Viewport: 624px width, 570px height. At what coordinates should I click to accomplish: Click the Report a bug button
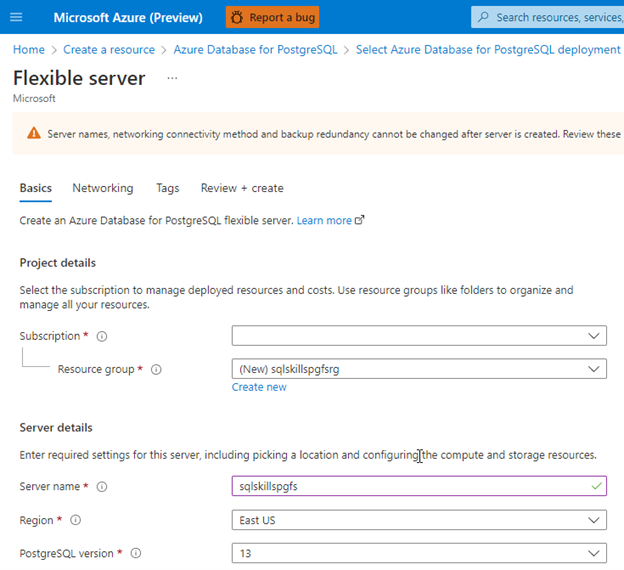pyautogui.click(x=272, y=17)
